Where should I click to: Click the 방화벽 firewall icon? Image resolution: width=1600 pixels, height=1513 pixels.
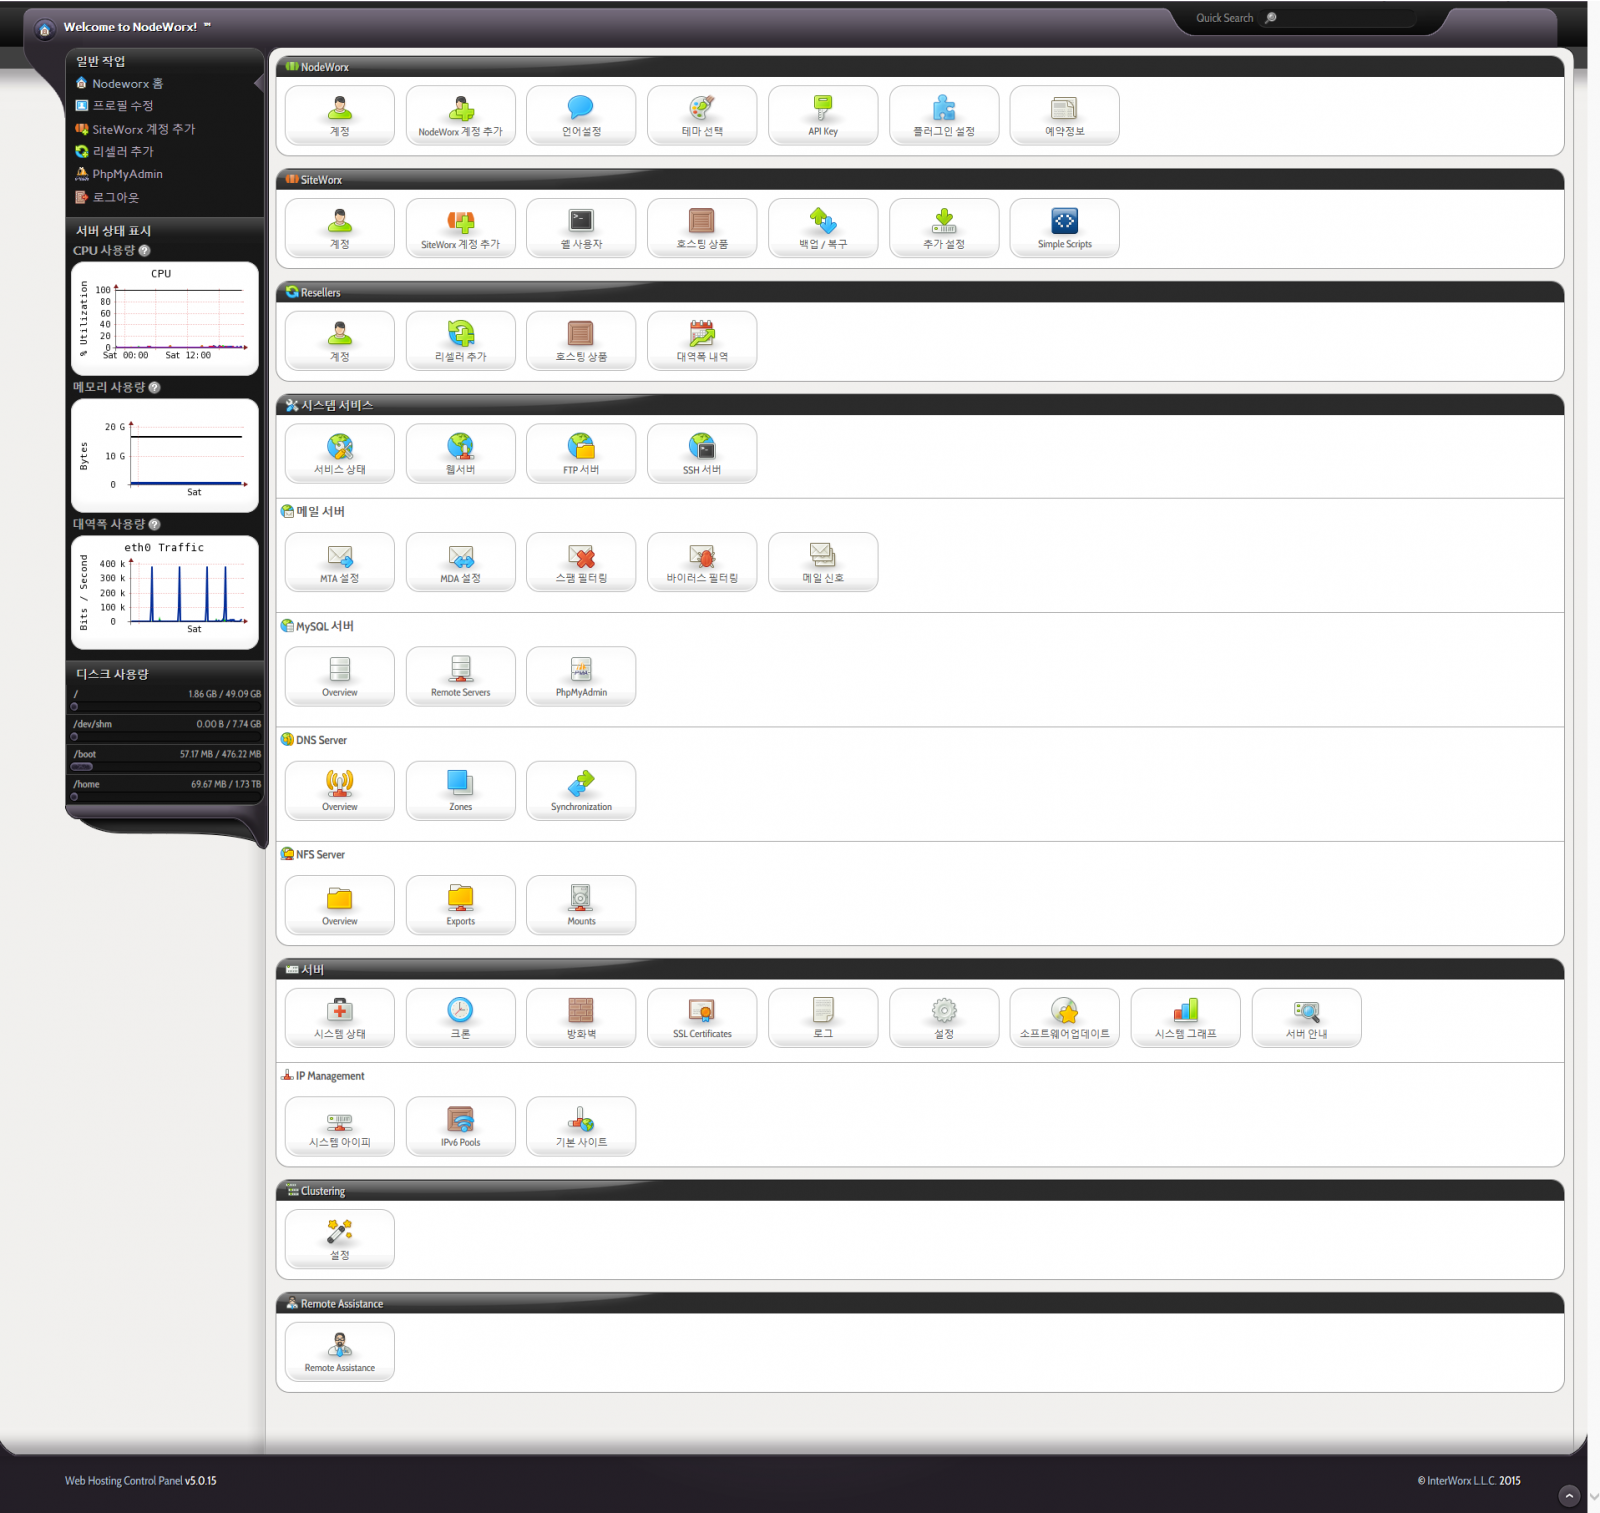(x=580, y=1017)
